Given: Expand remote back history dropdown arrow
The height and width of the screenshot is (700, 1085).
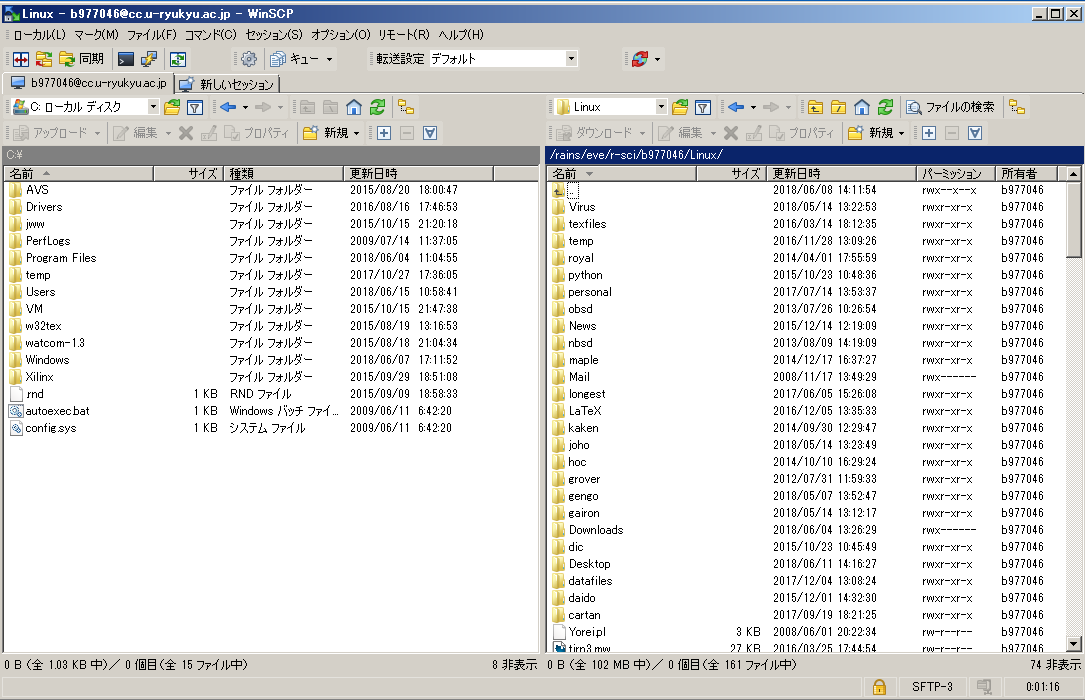Looking at the screenshot, I should pyautogui.click(x=753, y=107).
